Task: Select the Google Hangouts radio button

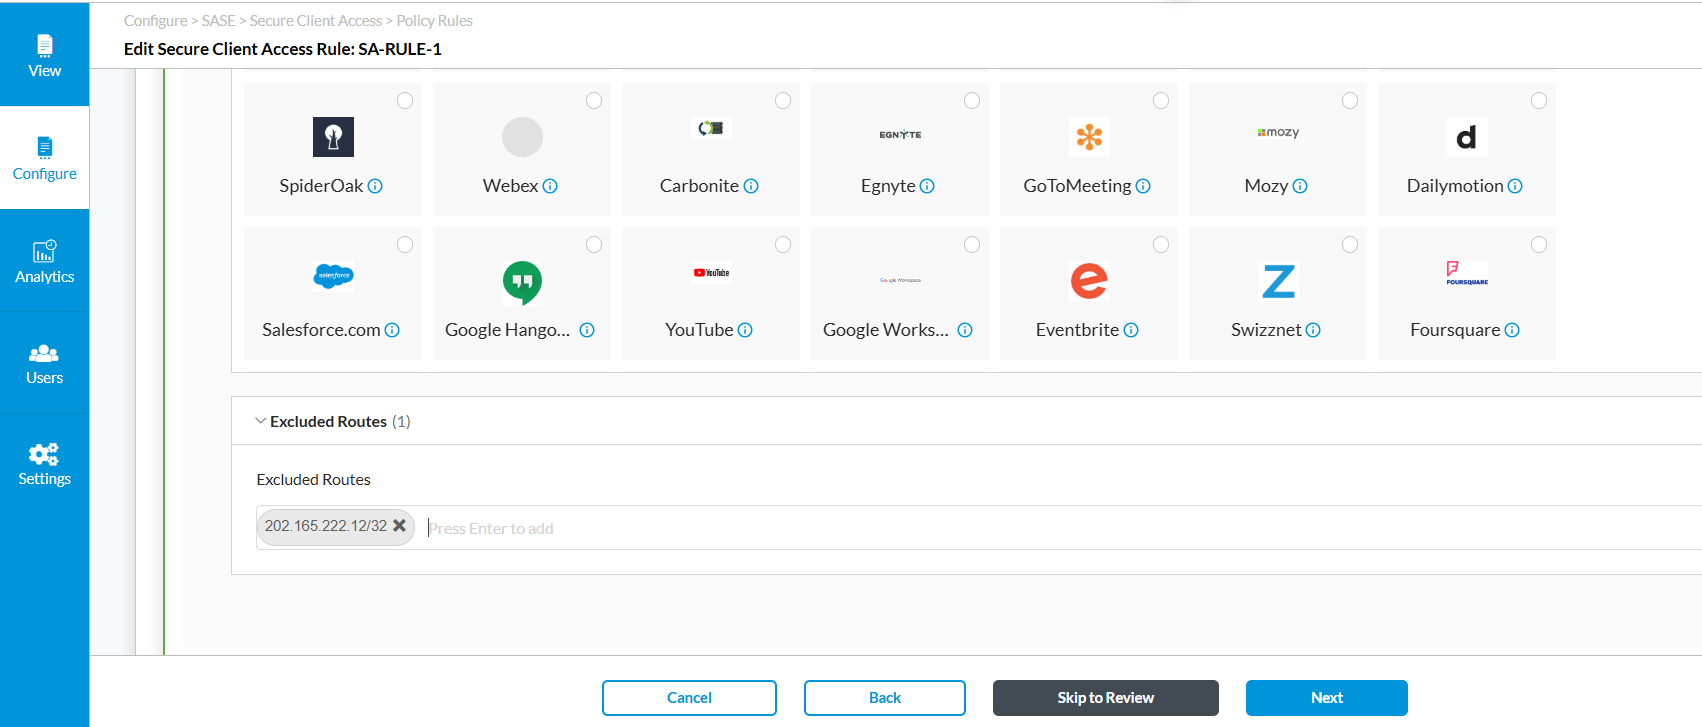Action: (x=594, y=244)
